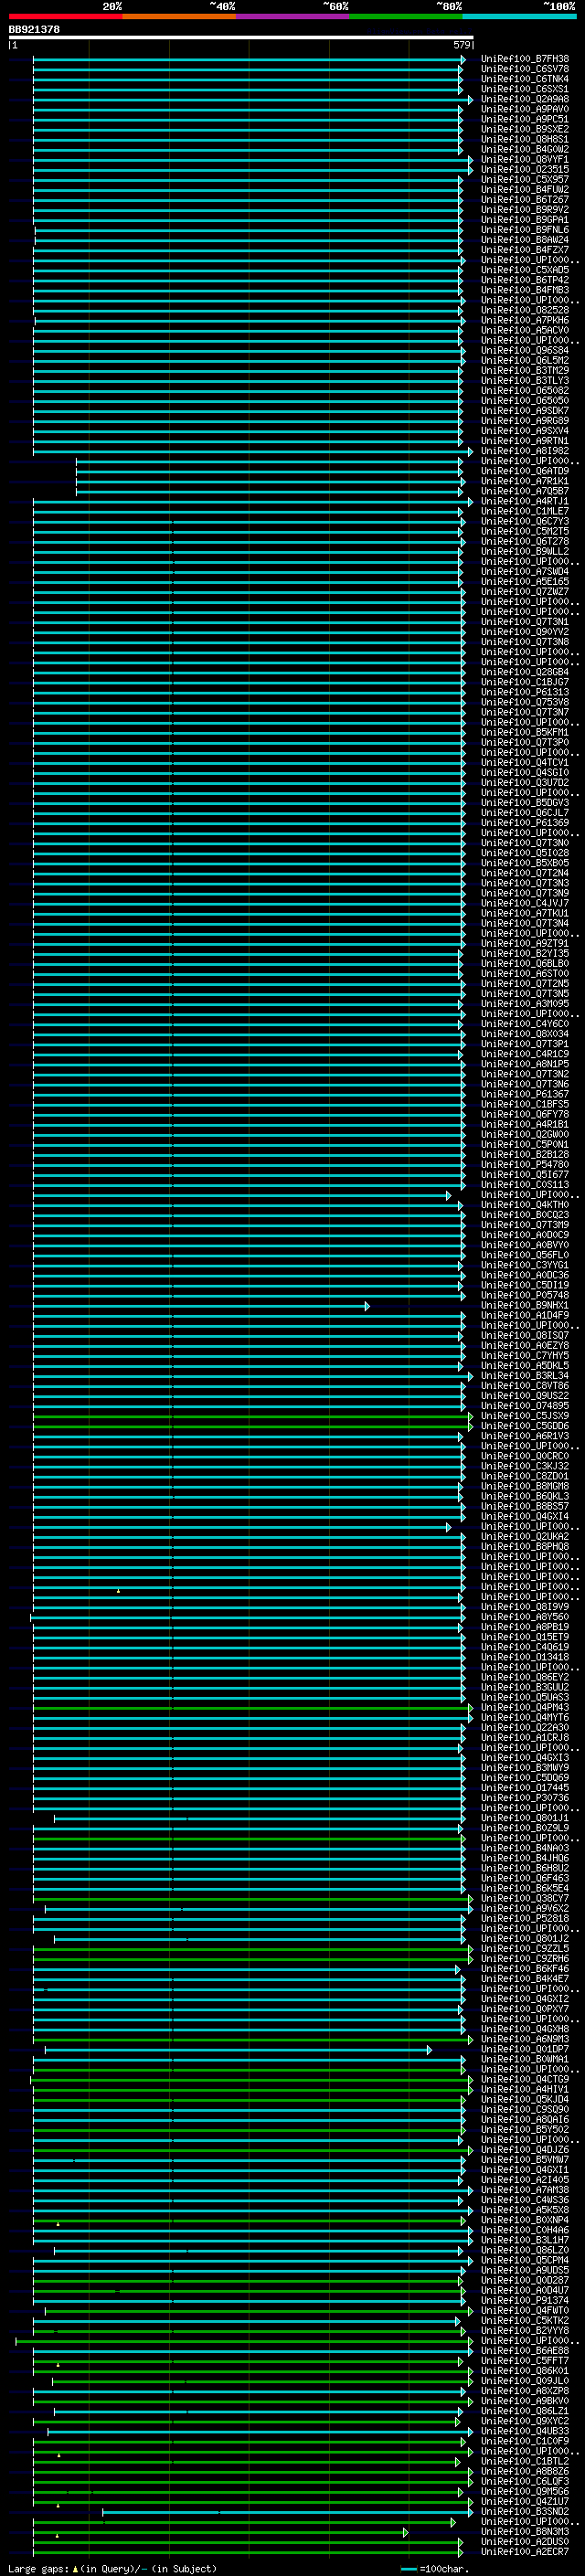Image resolution: width=585 pixels, height=2576 pixels.
Task: Select hit UniRef100_Q0CRC0
Action: click(524, 1457)
